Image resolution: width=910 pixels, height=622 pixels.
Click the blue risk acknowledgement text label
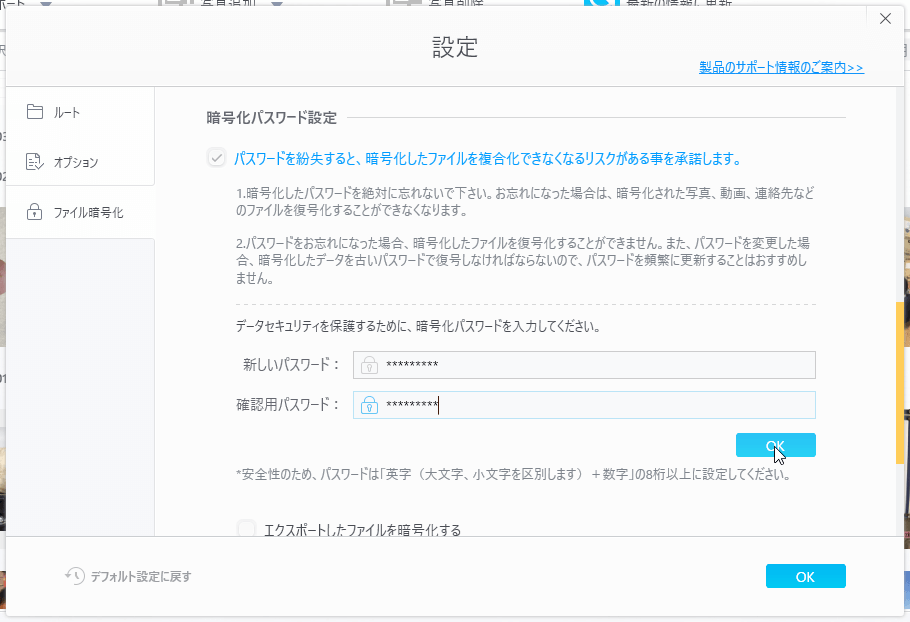point(487,159)
